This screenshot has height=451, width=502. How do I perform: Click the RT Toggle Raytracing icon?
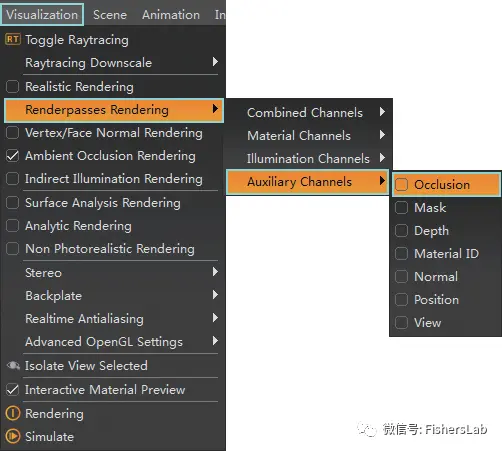(x=13, y=39)
